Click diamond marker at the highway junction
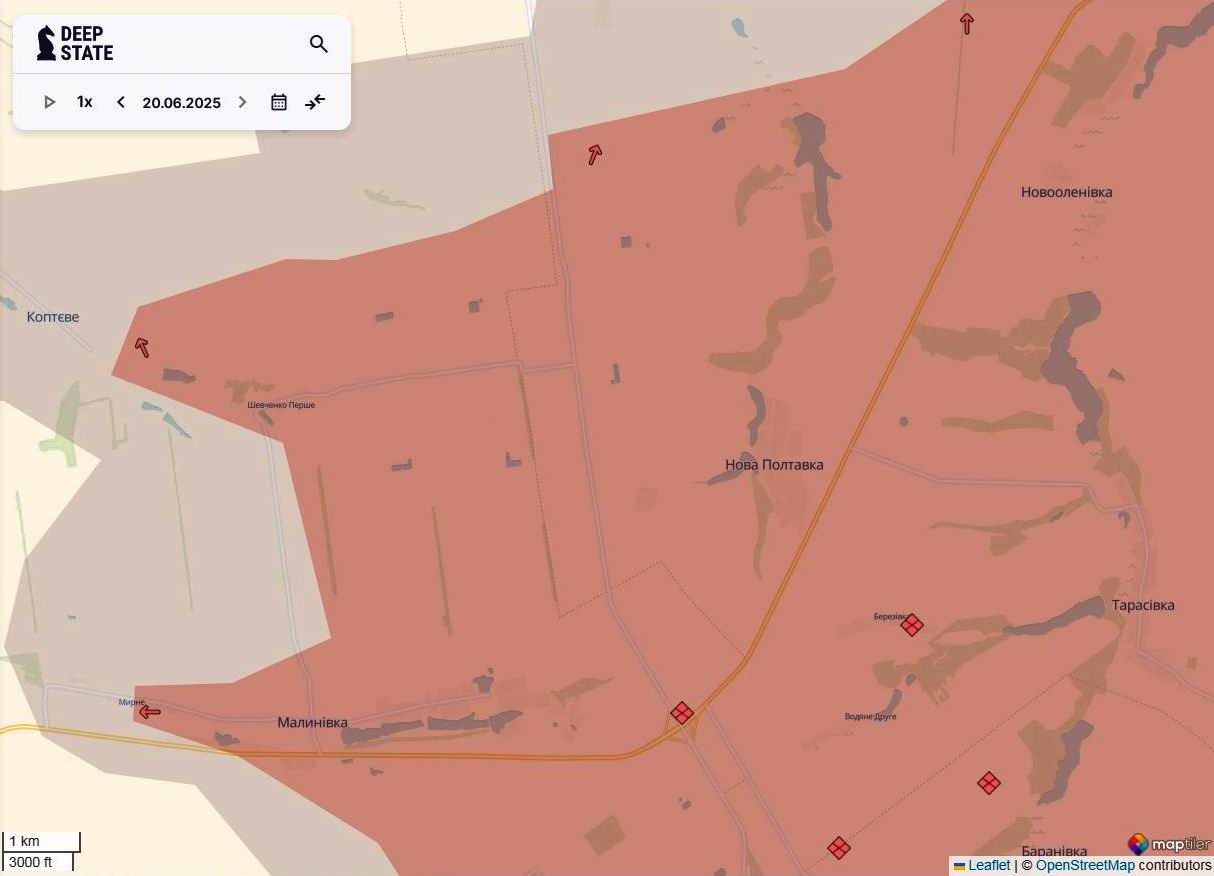 [682, 713]
